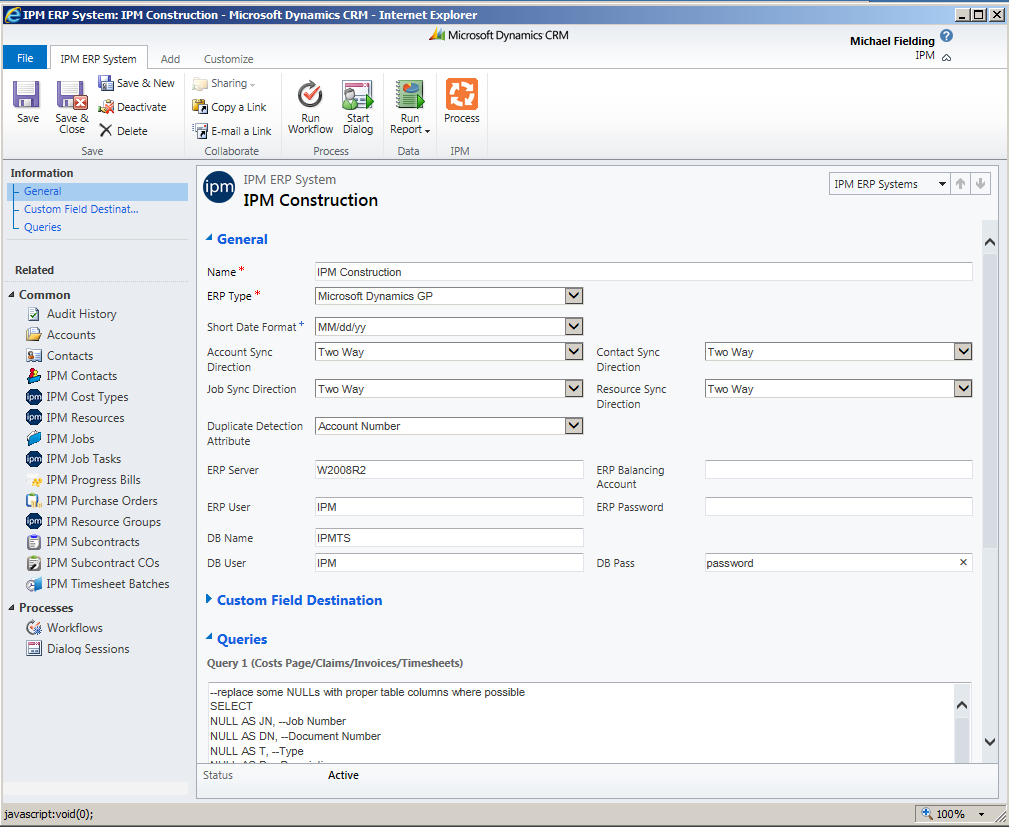Collapse the Common related group
This screenshot has height=827, width=1009.
[12, 295]
